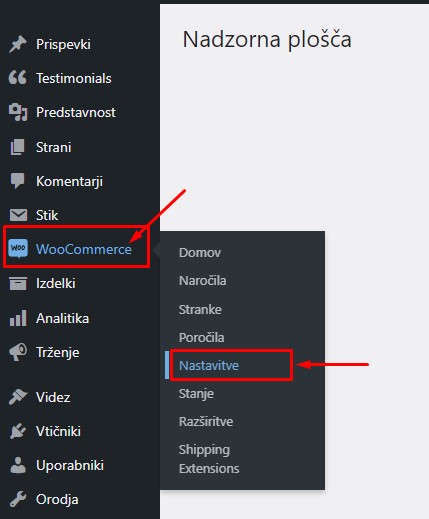The image size is (429, 519).
Task: Click the Analitika bar chart icon
Action: 18,318
